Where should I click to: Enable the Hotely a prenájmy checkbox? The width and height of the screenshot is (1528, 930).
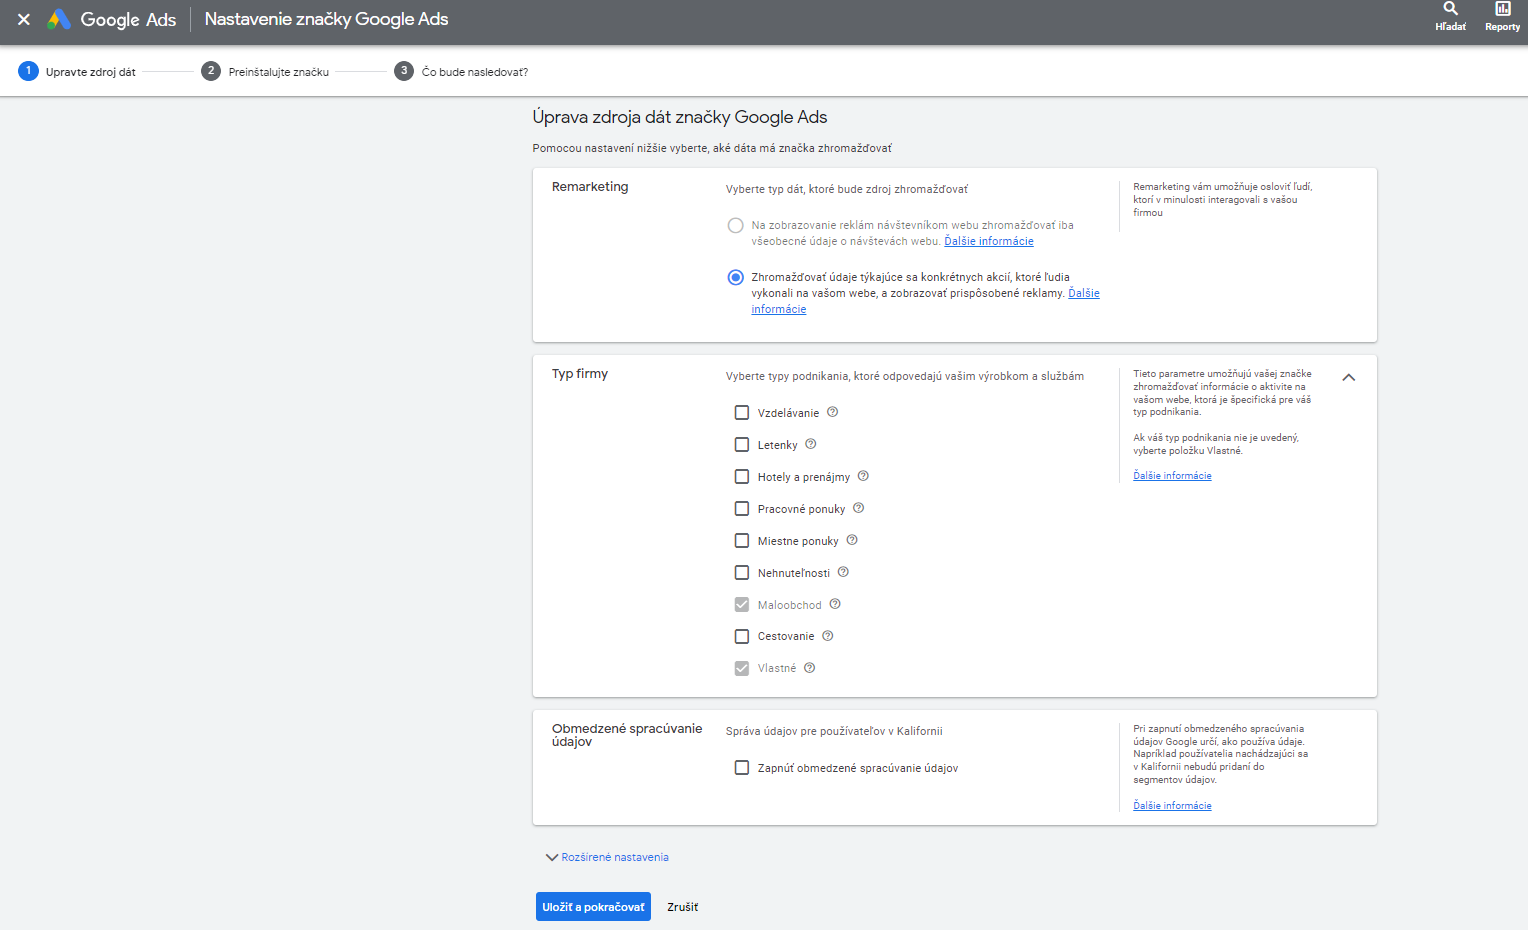tap(742, 476)
